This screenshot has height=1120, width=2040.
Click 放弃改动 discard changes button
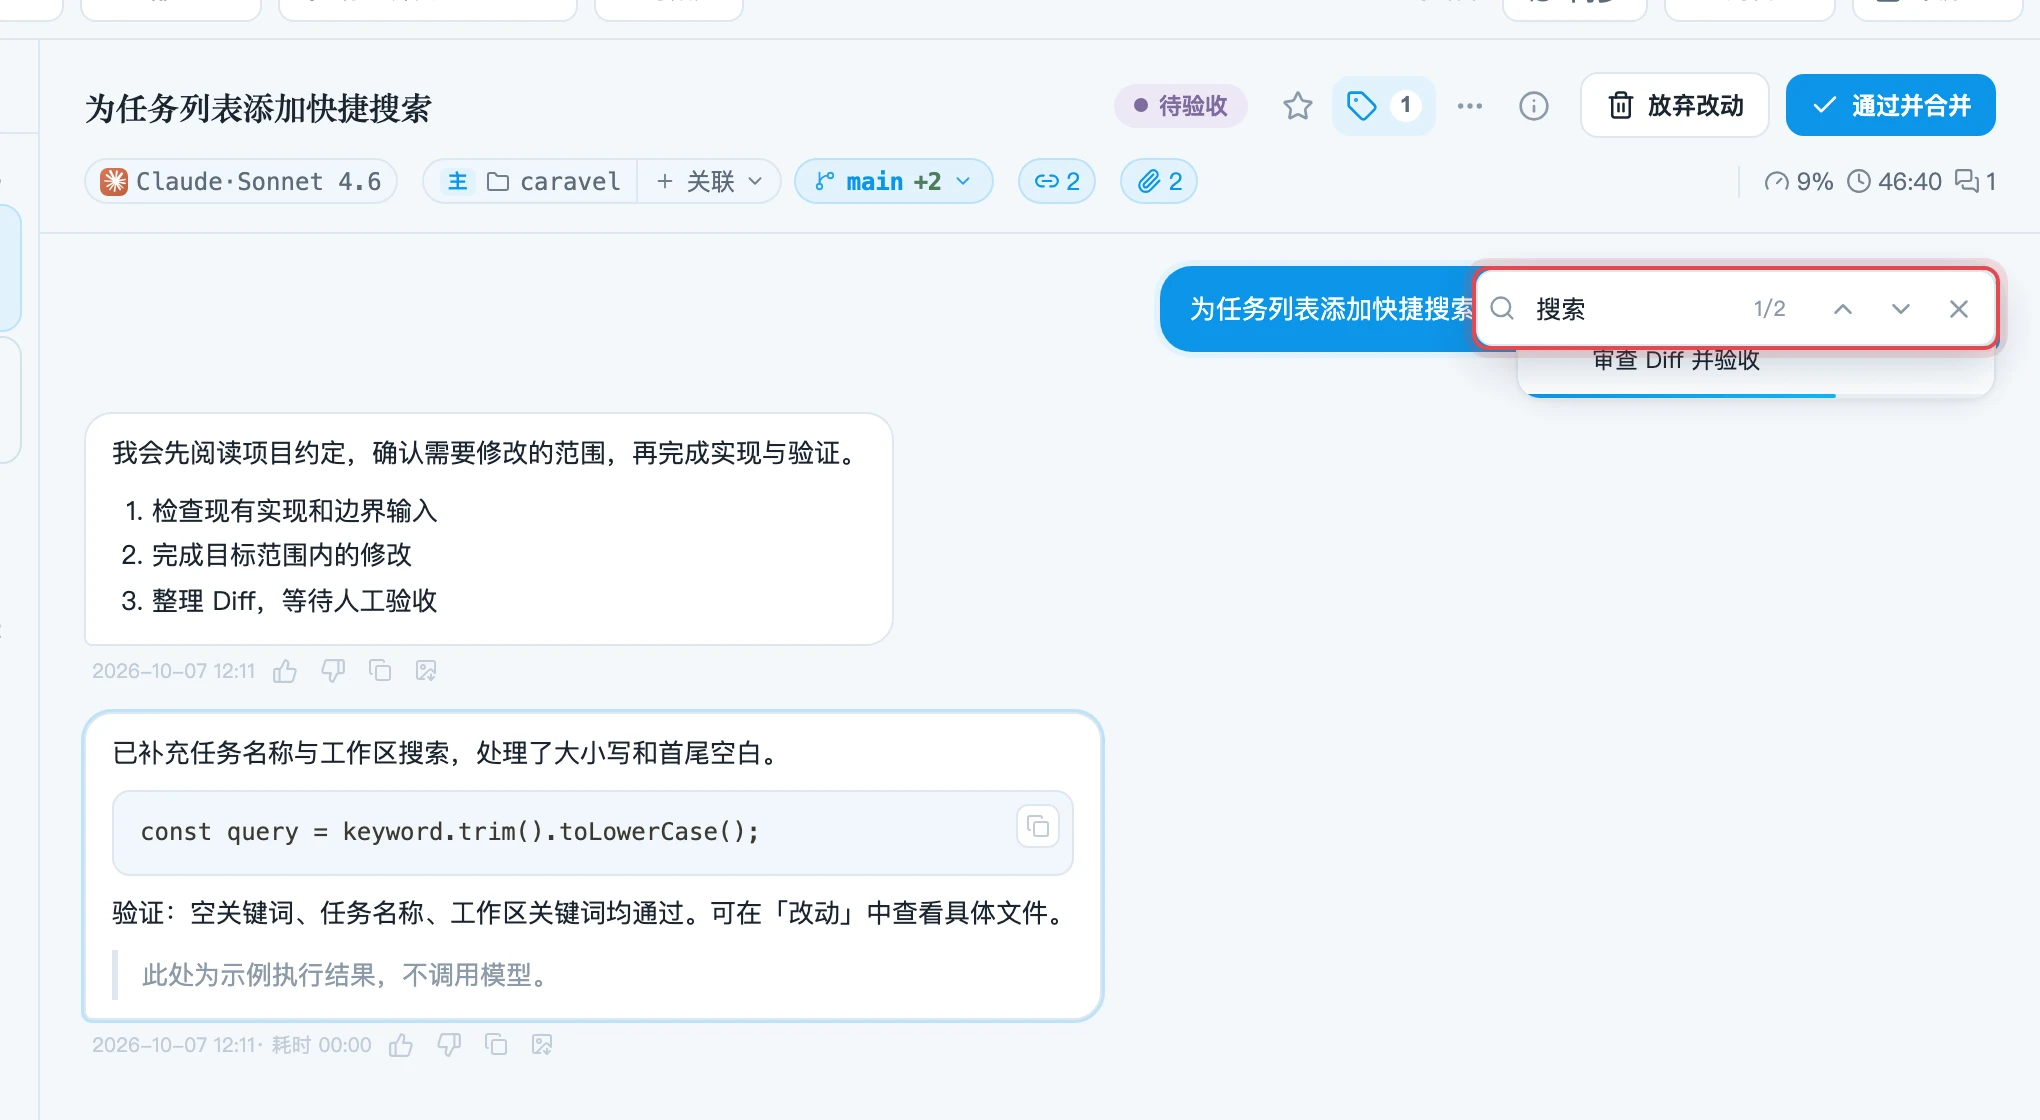(x=1675, y=105)
